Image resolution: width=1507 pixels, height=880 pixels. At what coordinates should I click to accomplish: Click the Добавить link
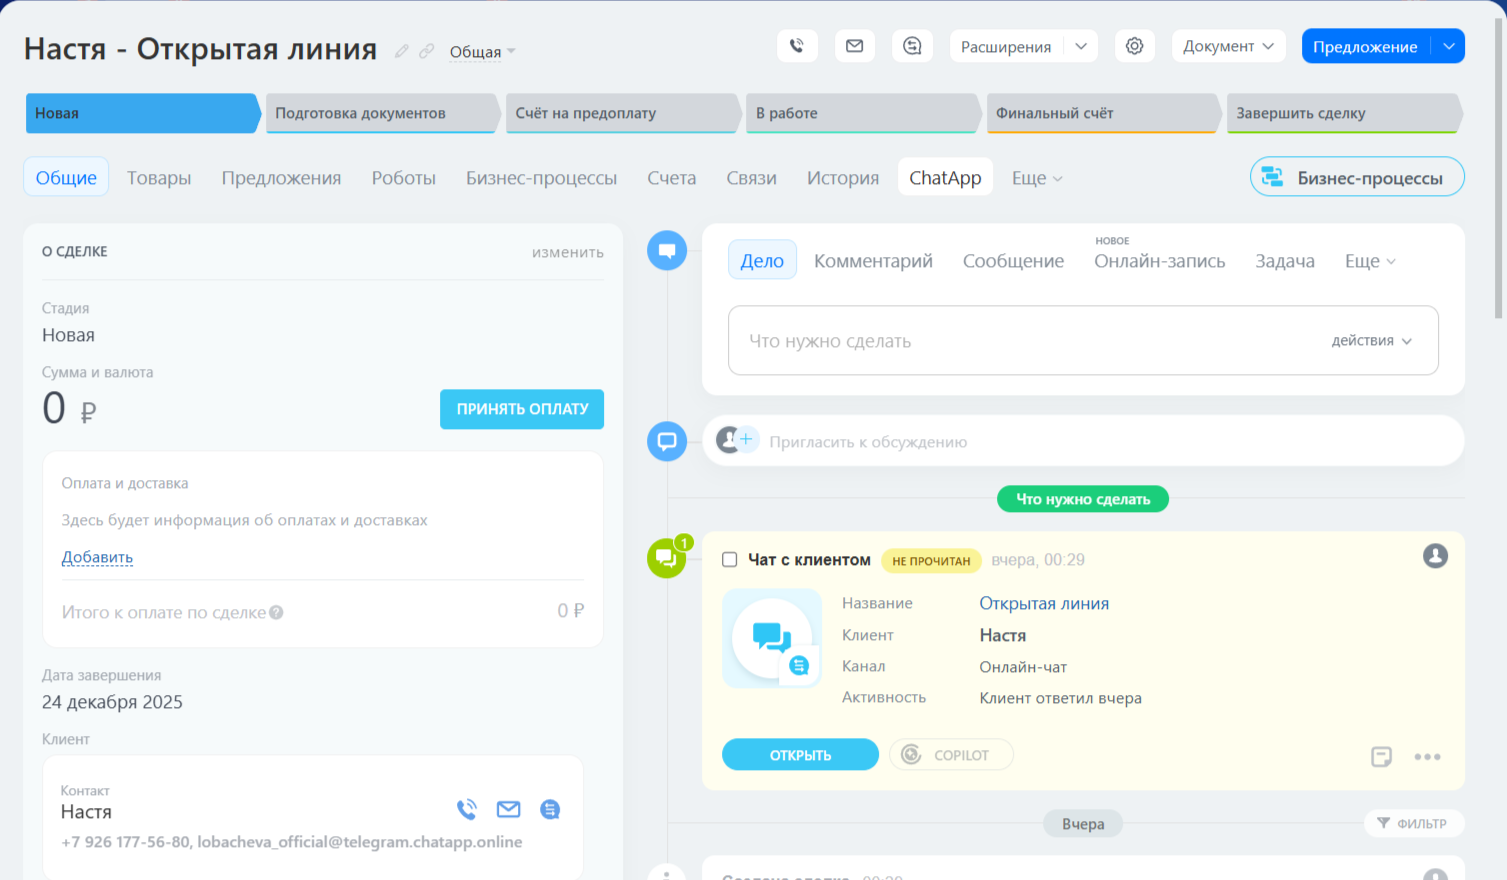tap(97, 557)
